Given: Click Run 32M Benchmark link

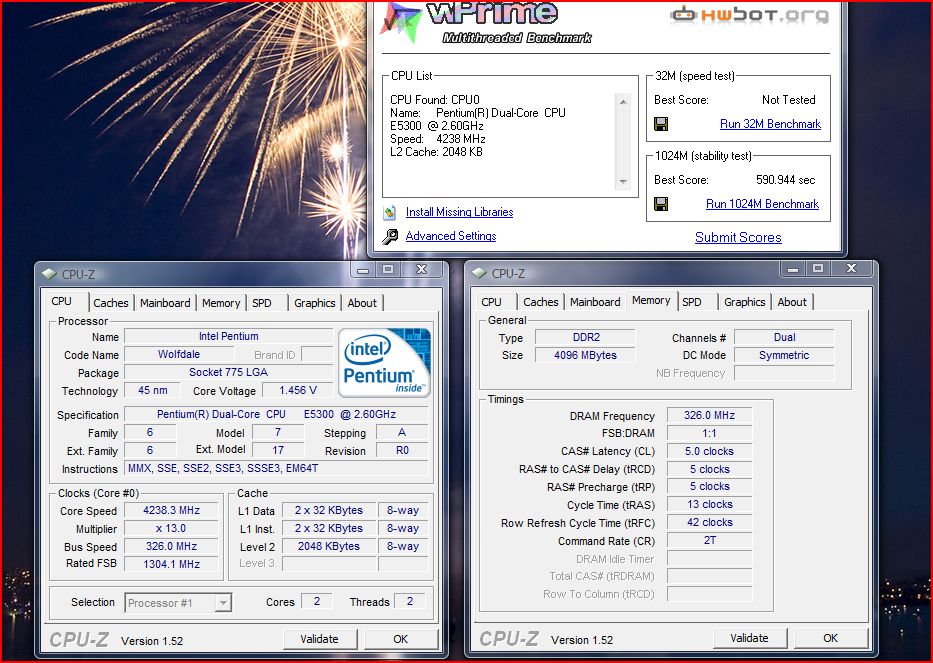Looking at the screenshot, I should pyautogui.click(x=770, y=124).
